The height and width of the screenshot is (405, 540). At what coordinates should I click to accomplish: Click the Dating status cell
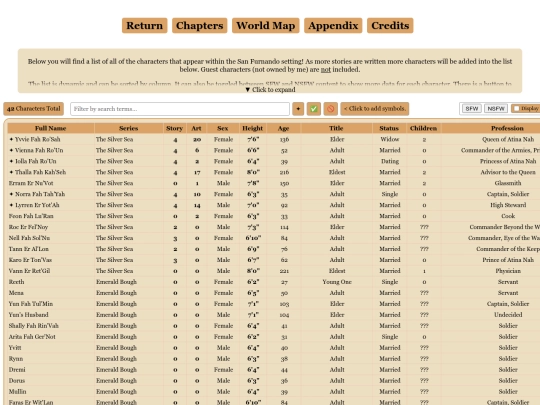click(x=390, y=161)
